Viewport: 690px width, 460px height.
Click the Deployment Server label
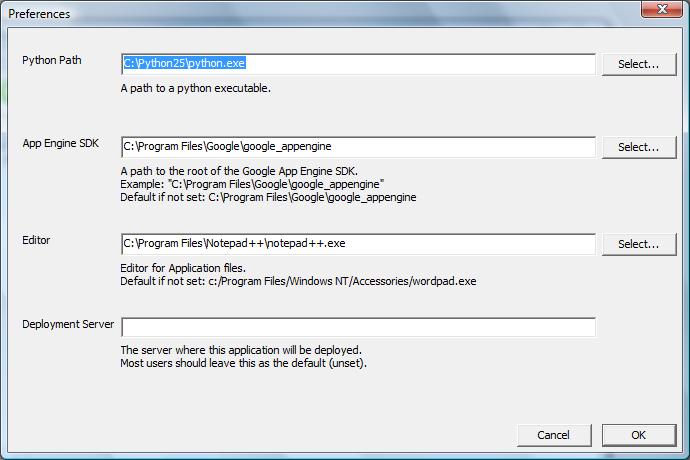[68, 324]
